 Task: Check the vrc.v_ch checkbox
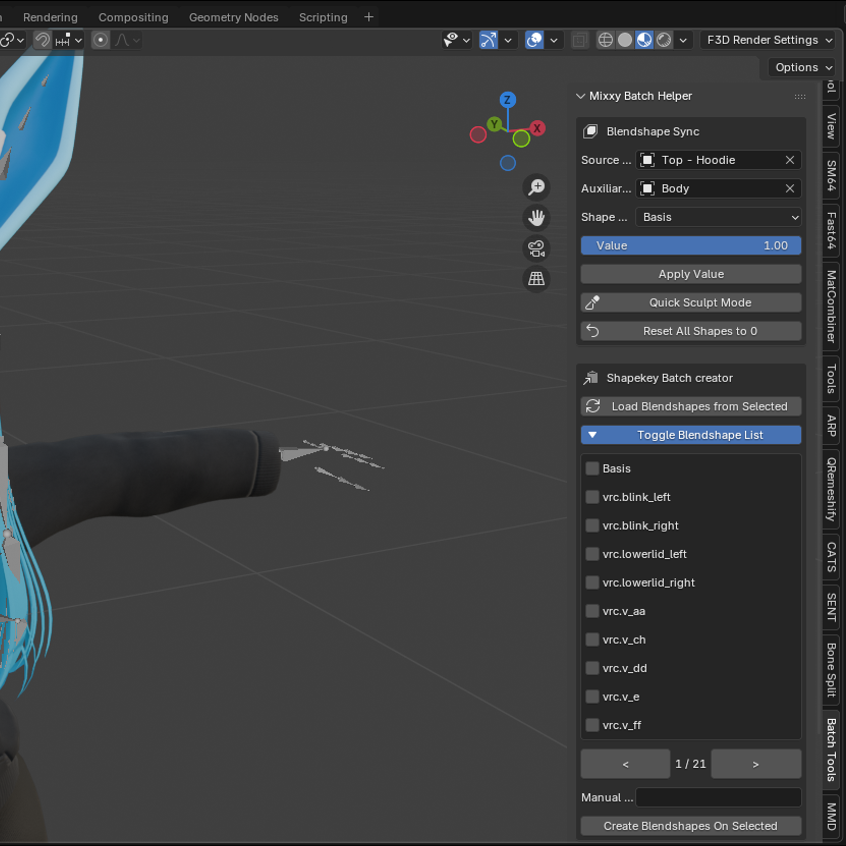592,640
